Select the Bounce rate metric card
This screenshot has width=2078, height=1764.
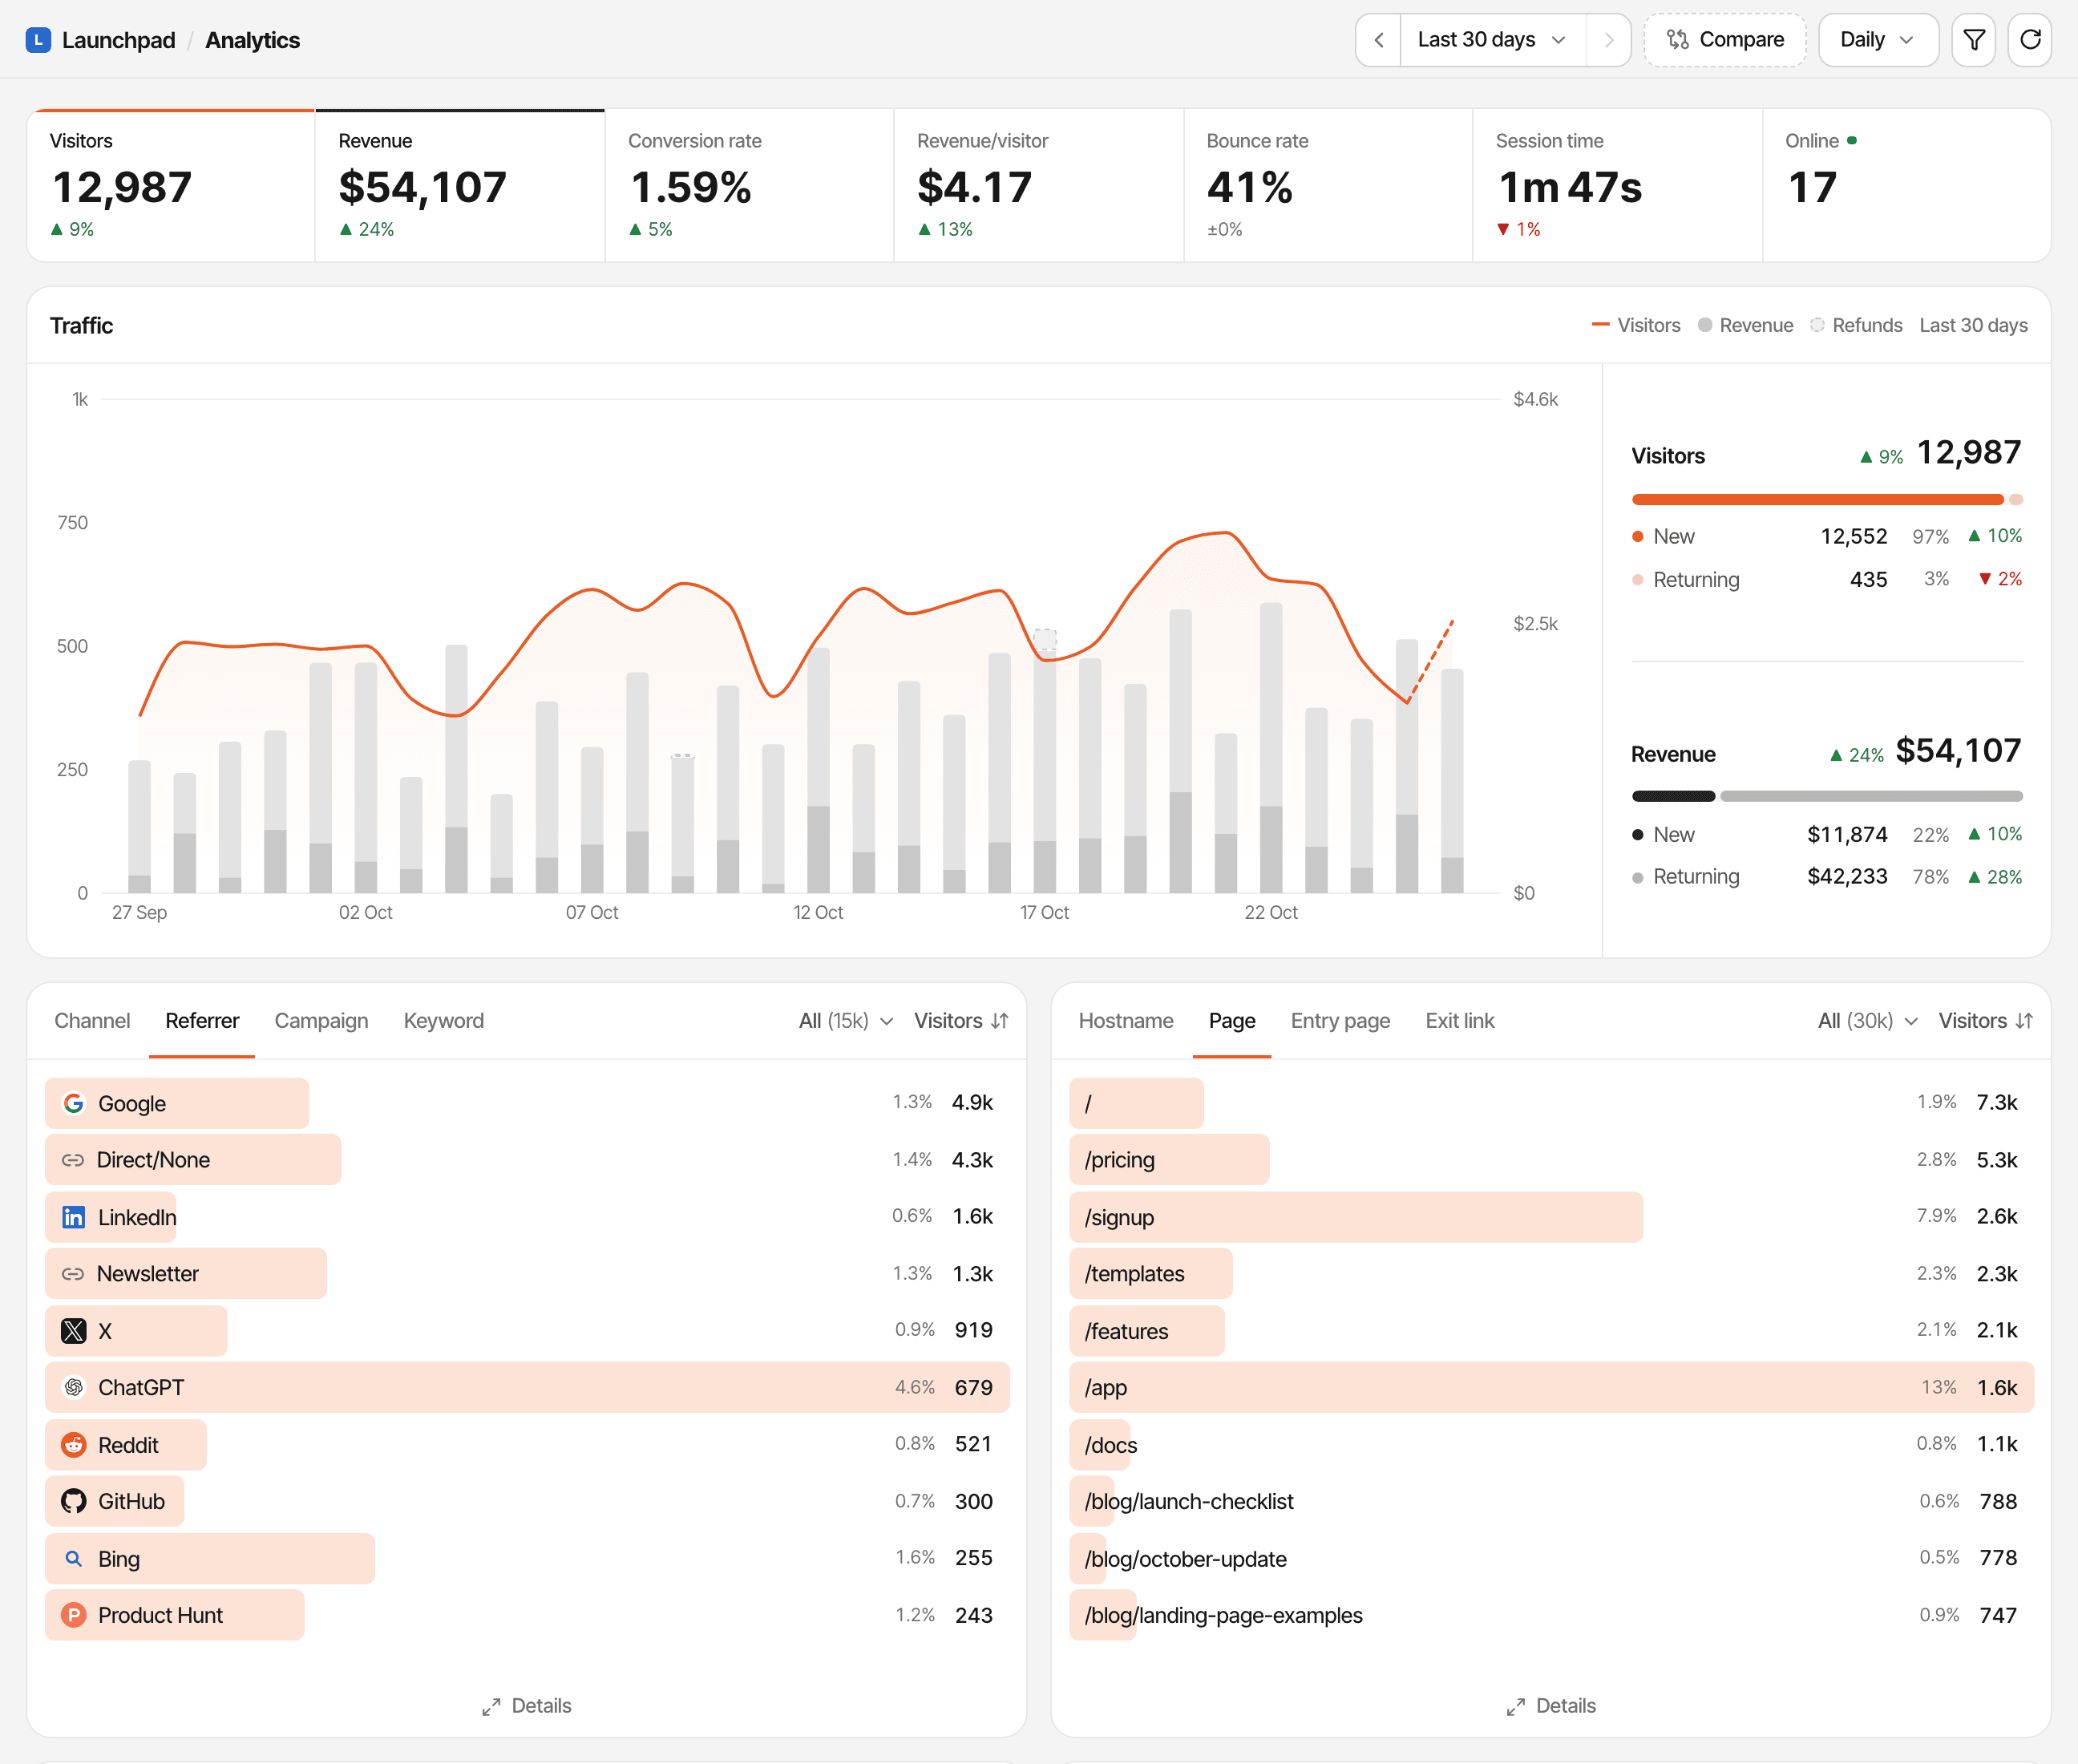click(x=1328, y=186)
